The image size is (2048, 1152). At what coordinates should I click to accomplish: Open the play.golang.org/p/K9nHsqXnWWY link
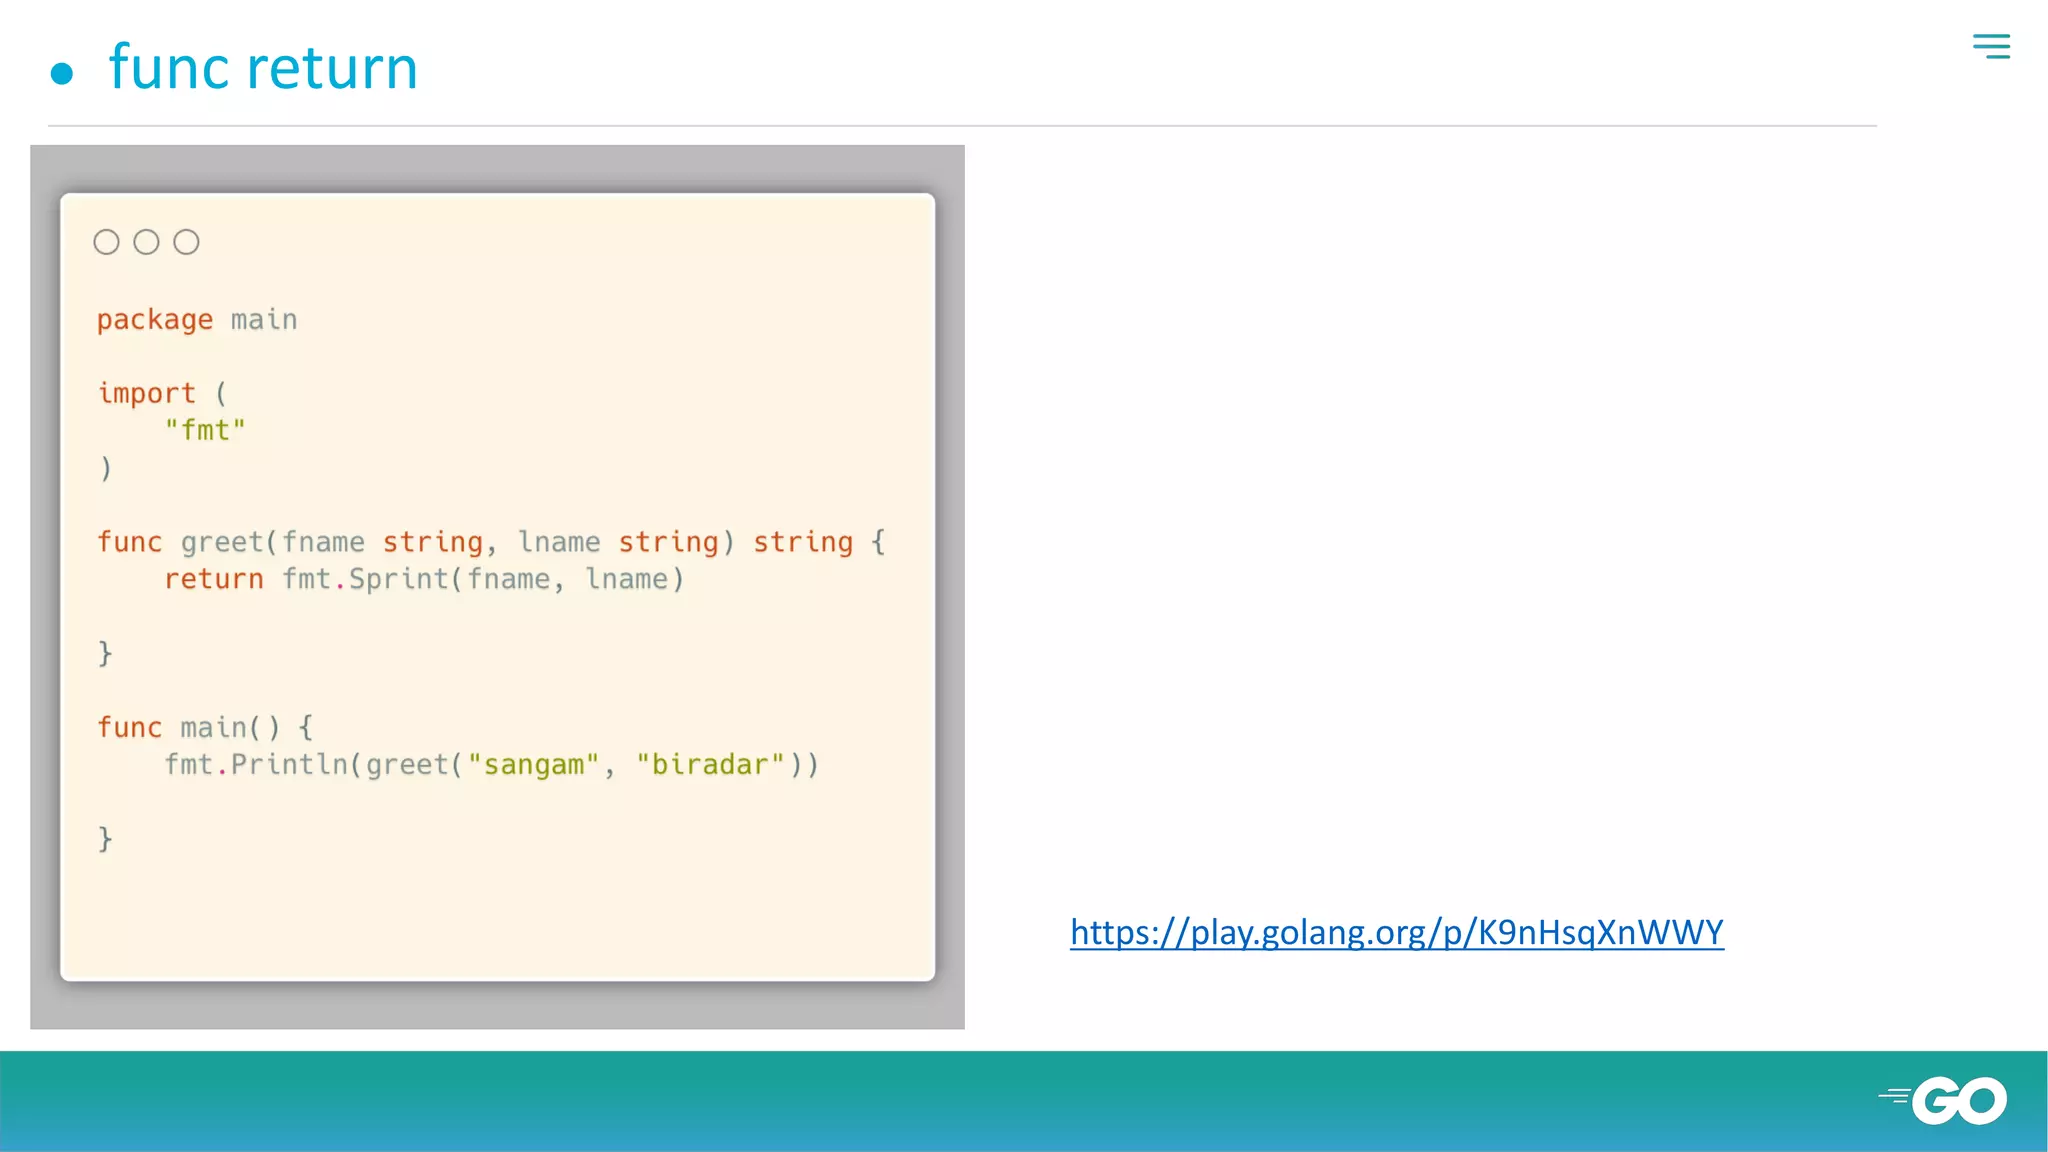coord(1397,932)
